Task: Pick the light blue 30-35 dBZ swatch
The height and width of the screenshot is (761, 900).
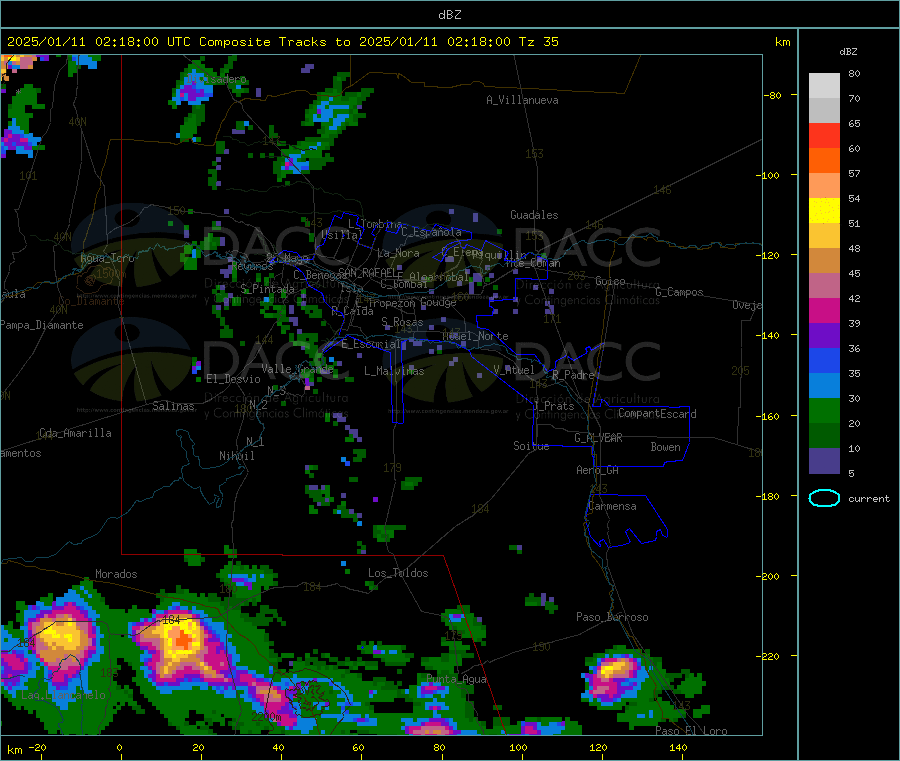Action: (x=824, y=386)
